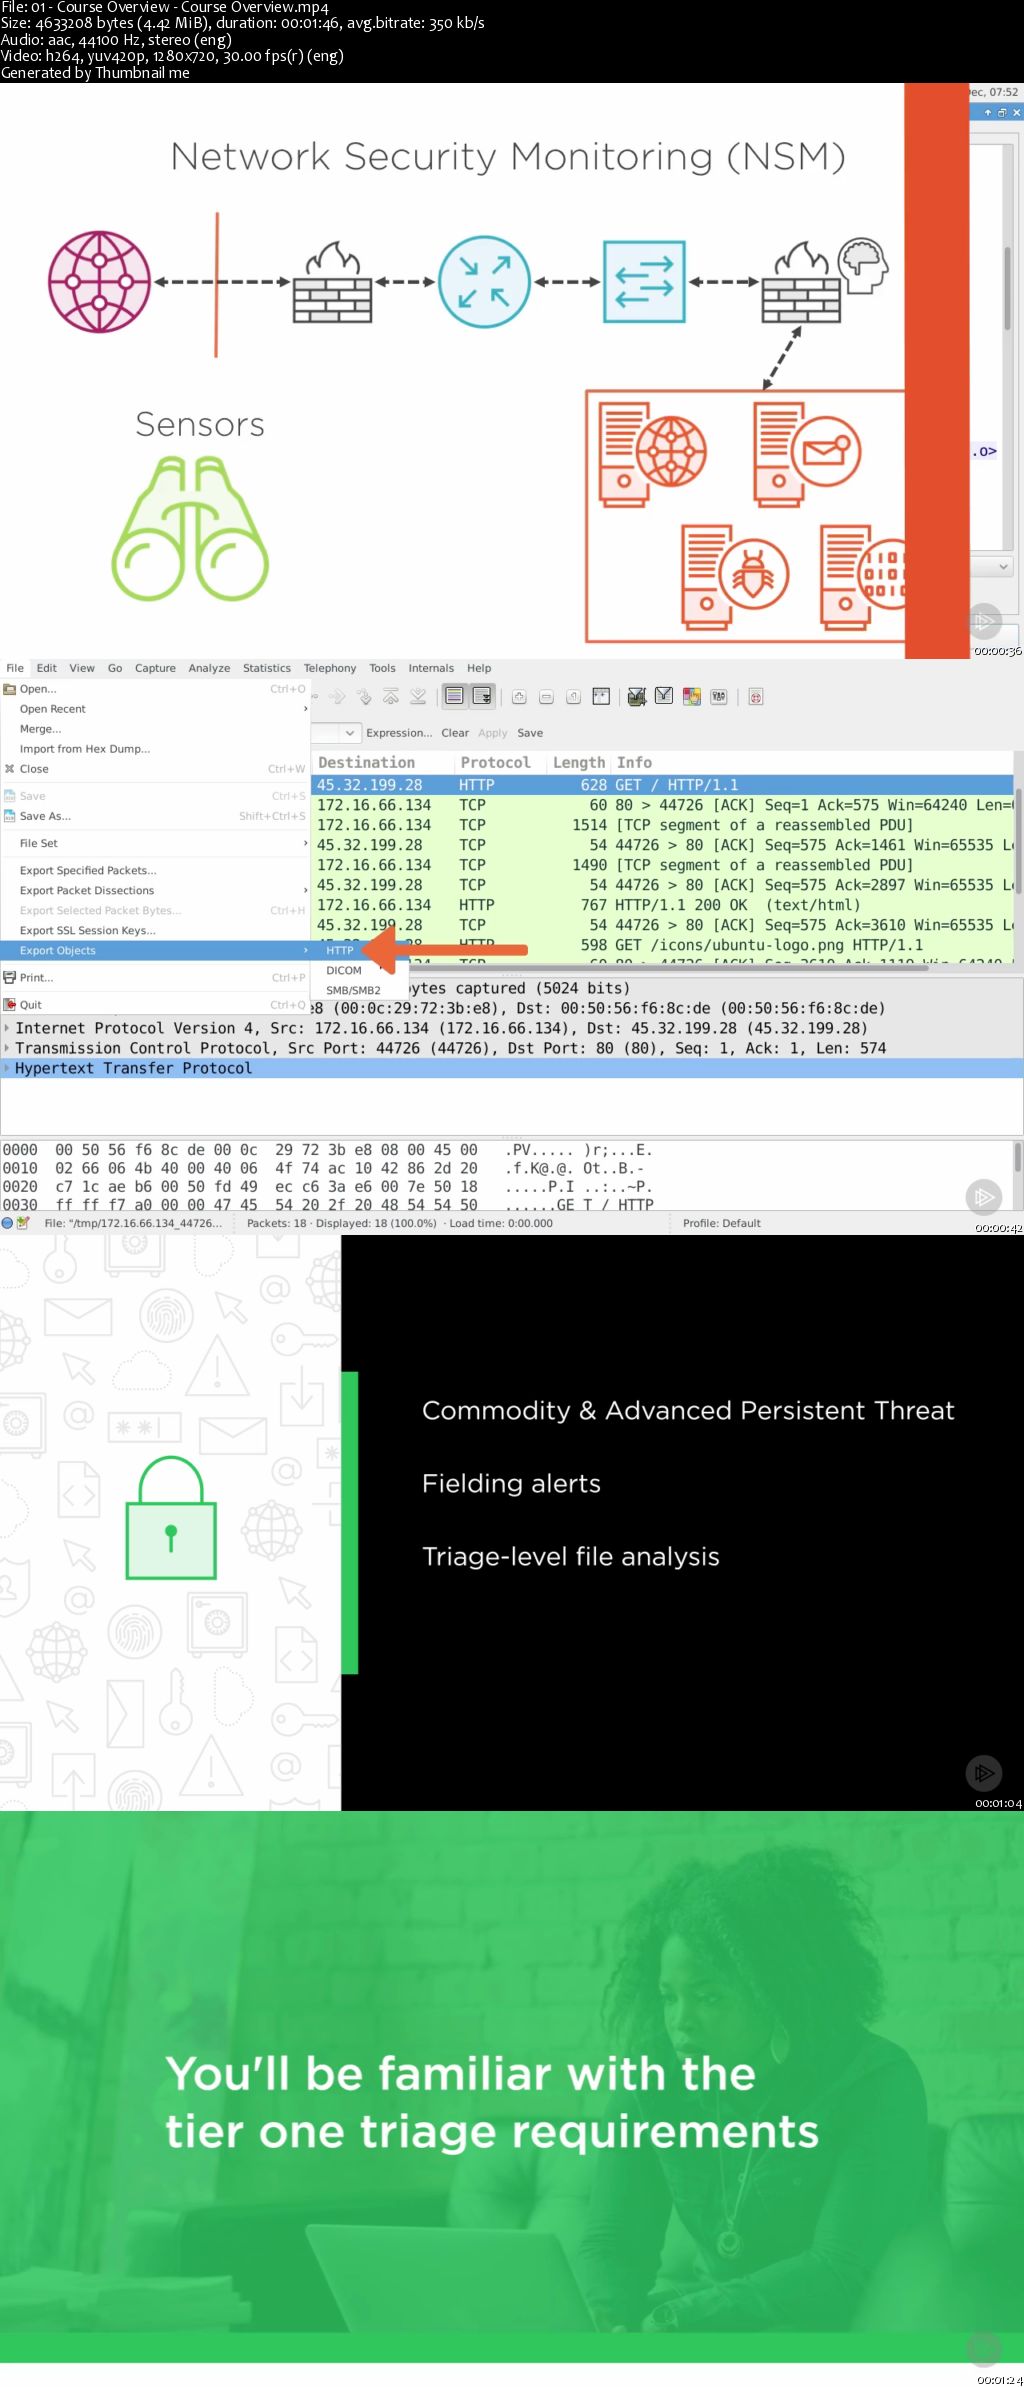Select the HTTP/1.1 200 OK packet row
Image resolution: width=1024 pixels, height=2387 pixels.
(662, 905)
